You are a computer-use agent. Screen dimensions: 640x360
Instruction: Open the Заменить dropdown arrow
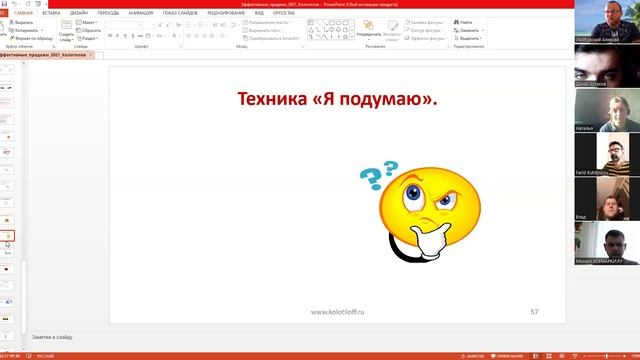(483, 30)
